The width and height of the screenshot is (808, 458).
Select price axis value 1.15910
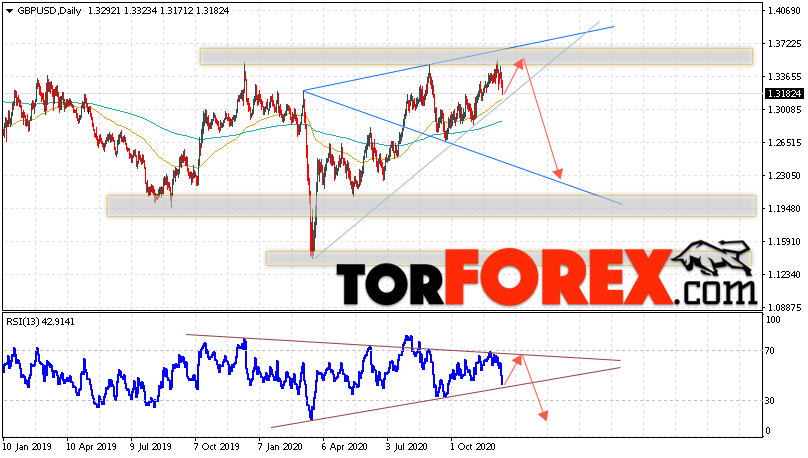(784, 242)
